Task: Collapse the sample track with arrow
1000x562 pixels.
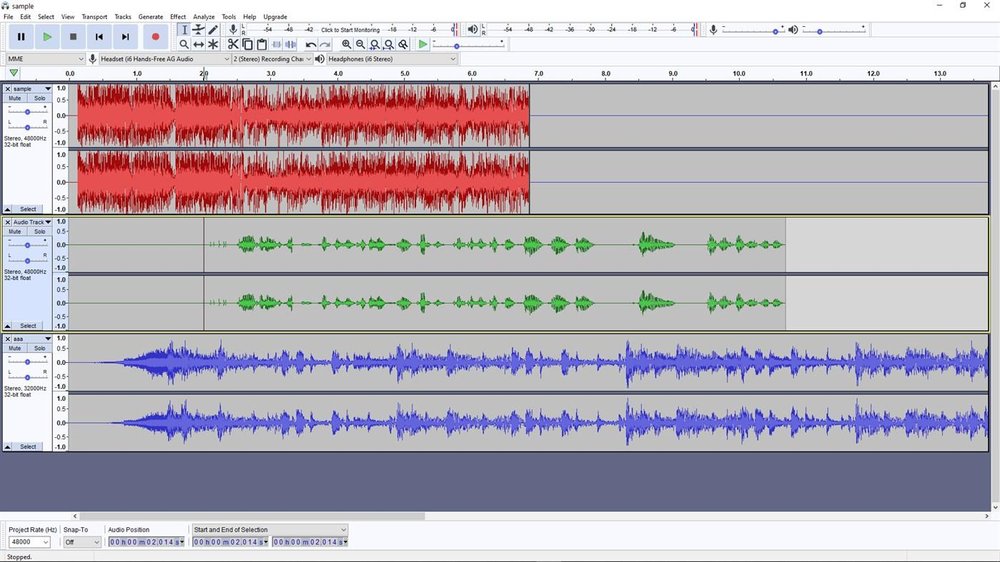Action: coord(8,209)
